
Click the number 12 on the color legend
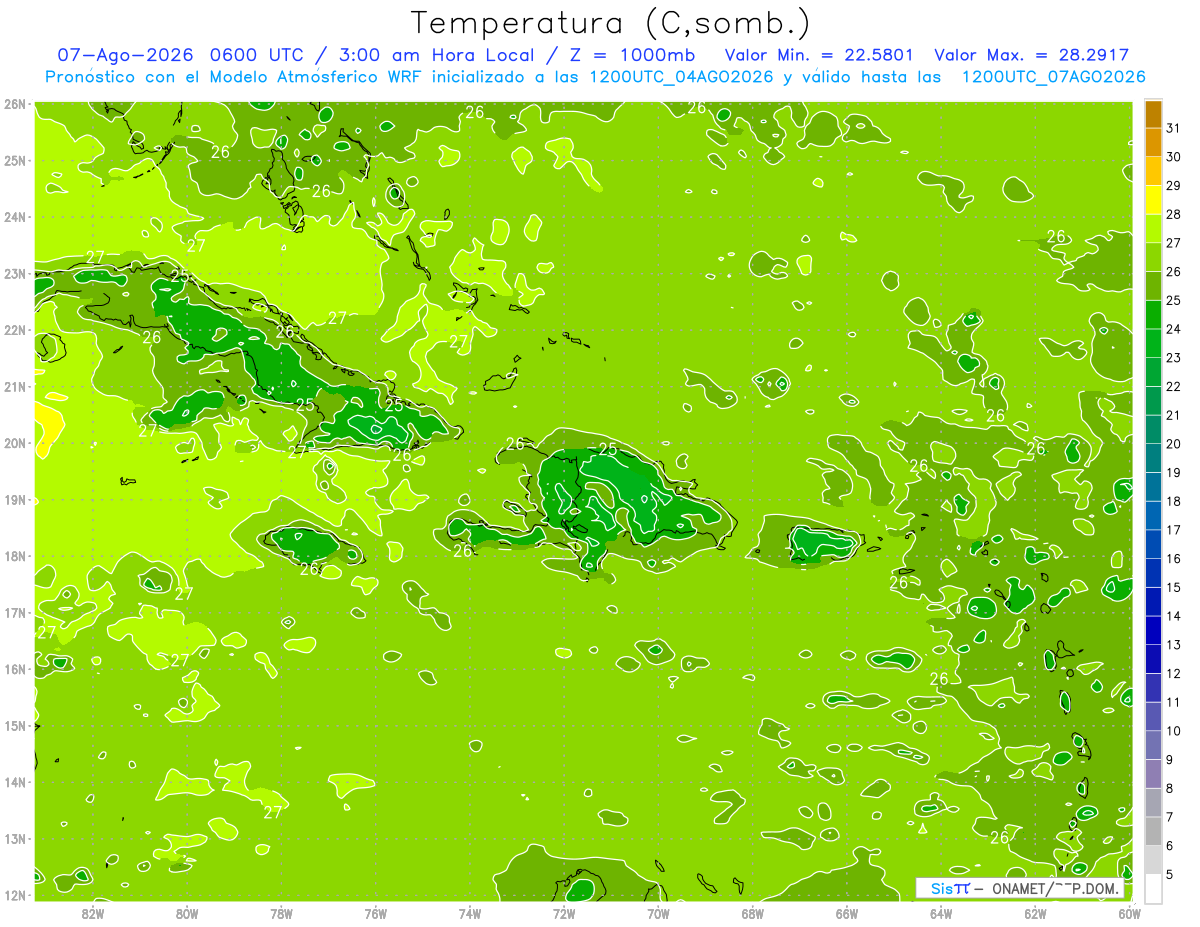1173,673
